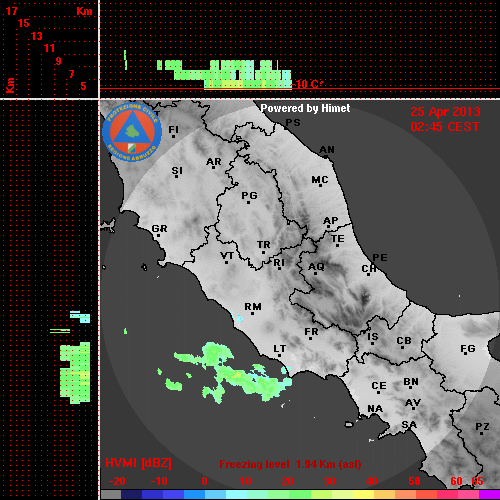Screen dimensions: 500x500
Task: Click the NA city label
Action: [x=375, y=408]
